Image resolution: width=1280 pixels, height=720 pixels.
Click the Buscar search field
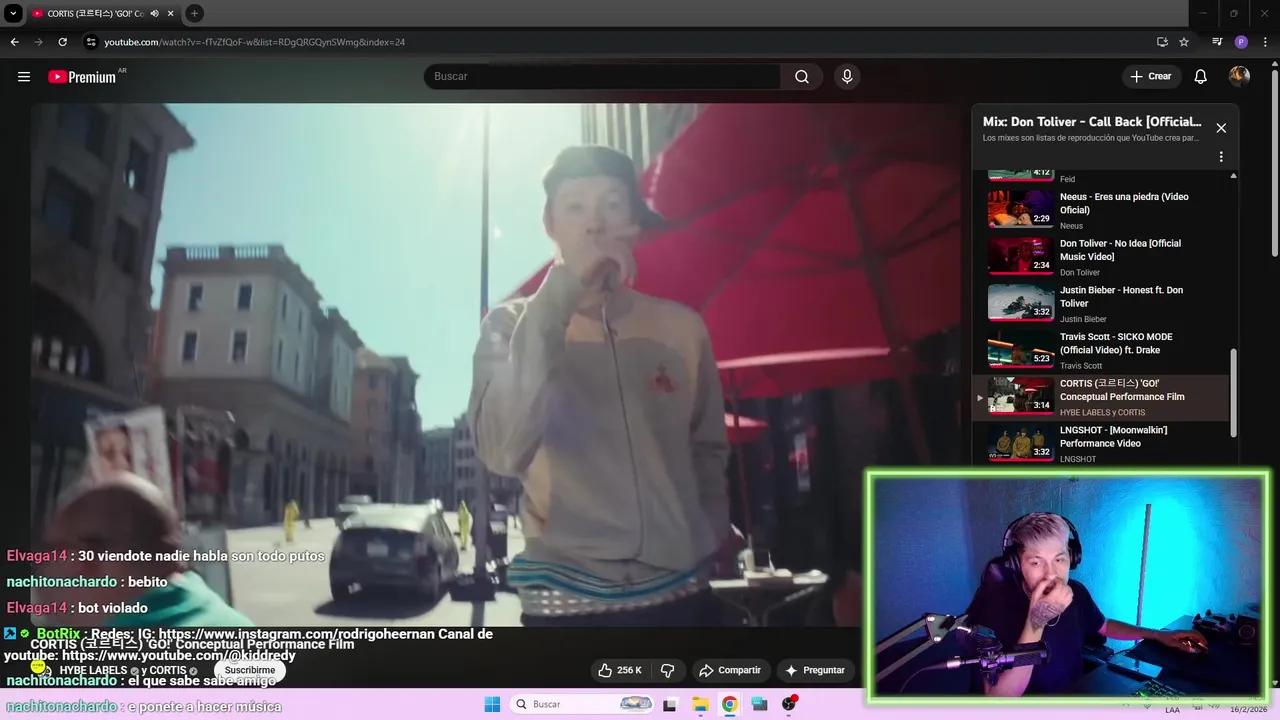click(603, 77)
